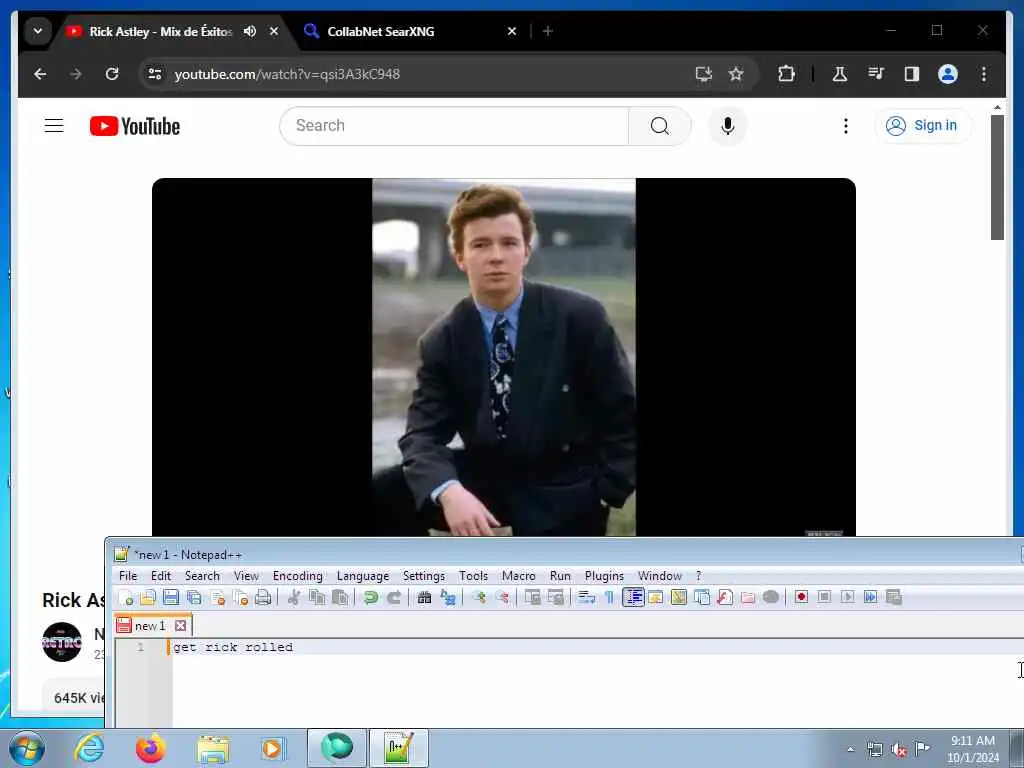This screenshot has width=1024, height=768.
Task: Select the new 1 document tab
Action: [150, 626]
